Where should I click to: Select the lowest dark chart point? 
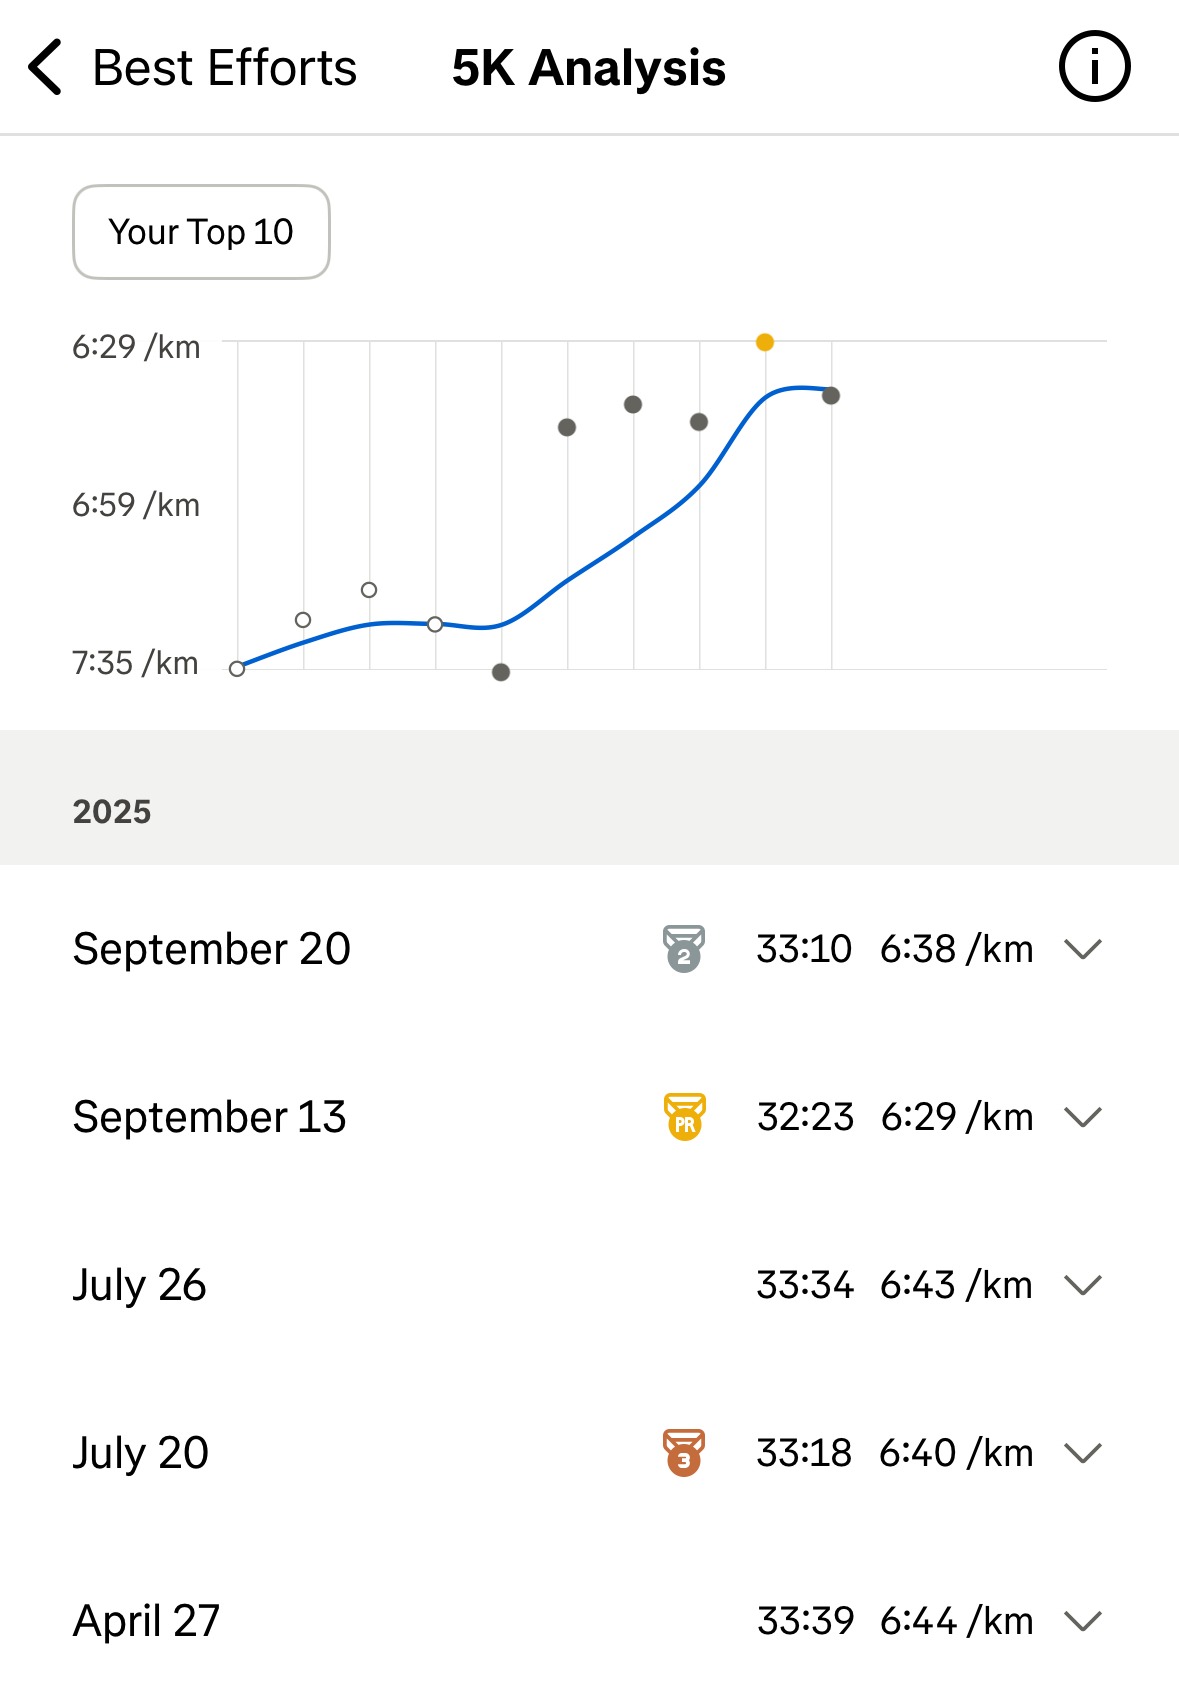(x=501, y=672)
